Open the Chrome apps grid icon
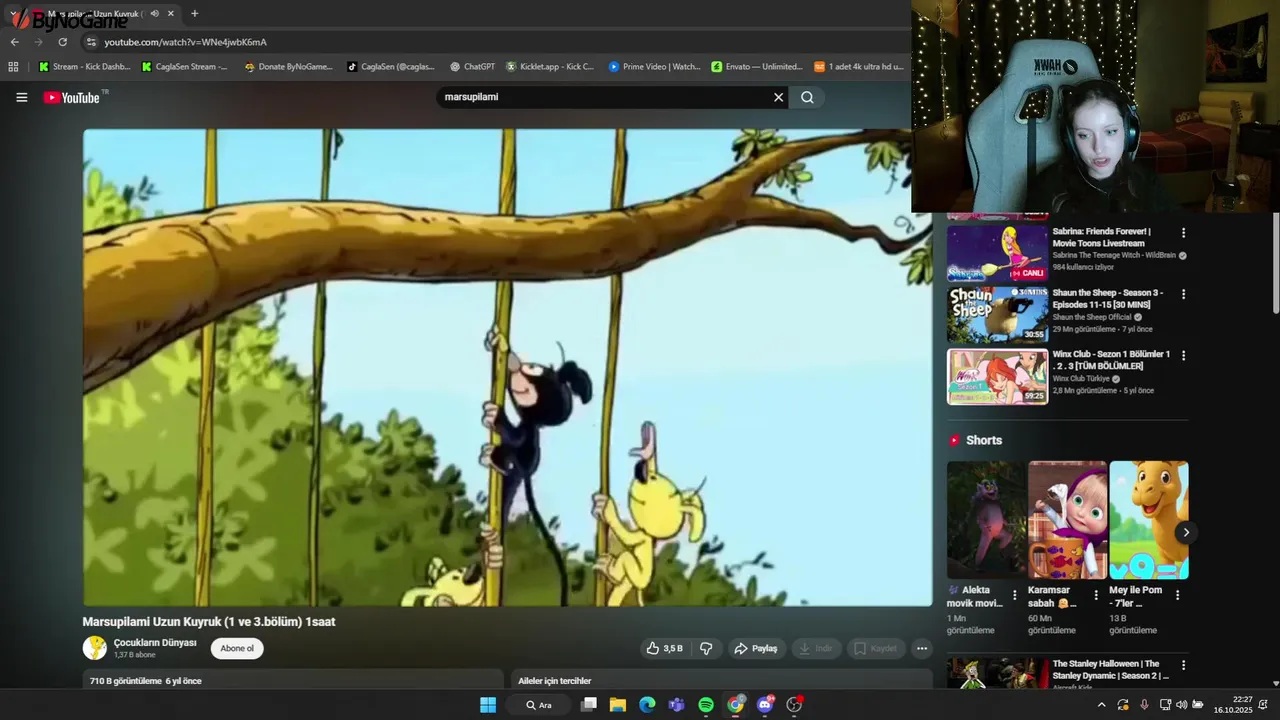 pyautogui.click(x=13, y=67)
